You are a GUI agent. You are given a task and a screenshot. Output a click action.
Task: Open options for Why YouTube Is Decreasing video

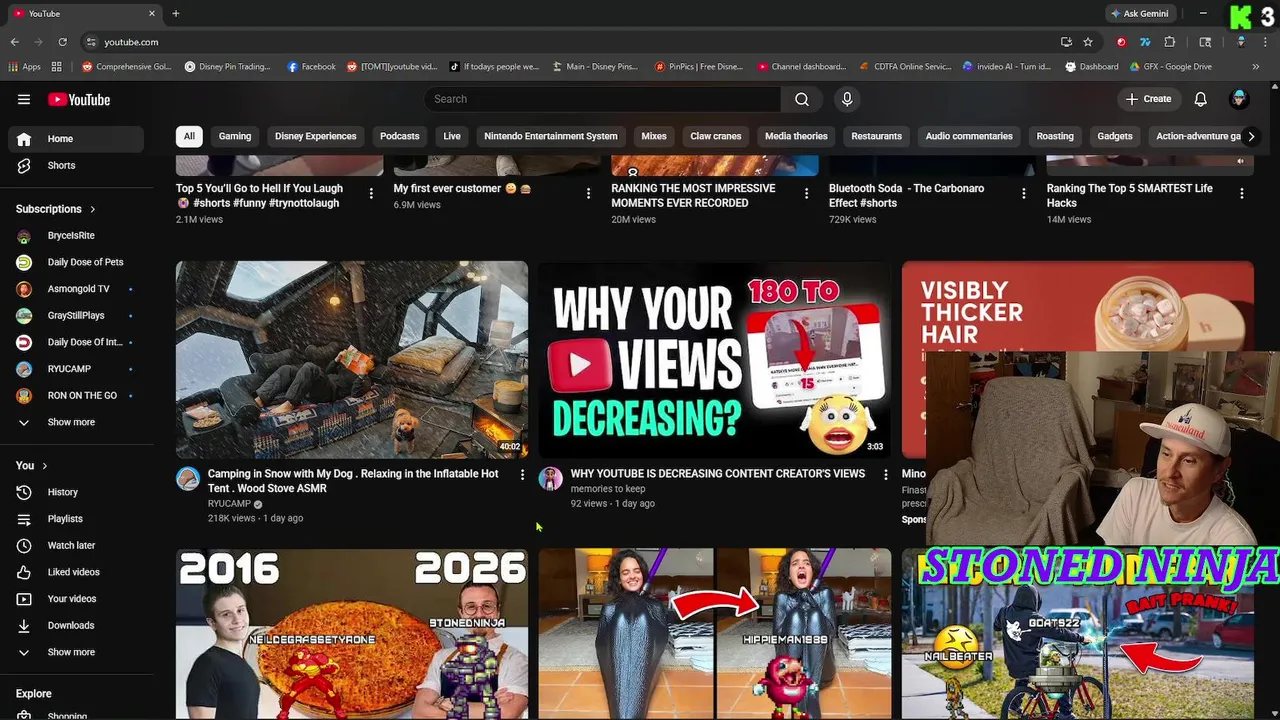pos(885,475)
